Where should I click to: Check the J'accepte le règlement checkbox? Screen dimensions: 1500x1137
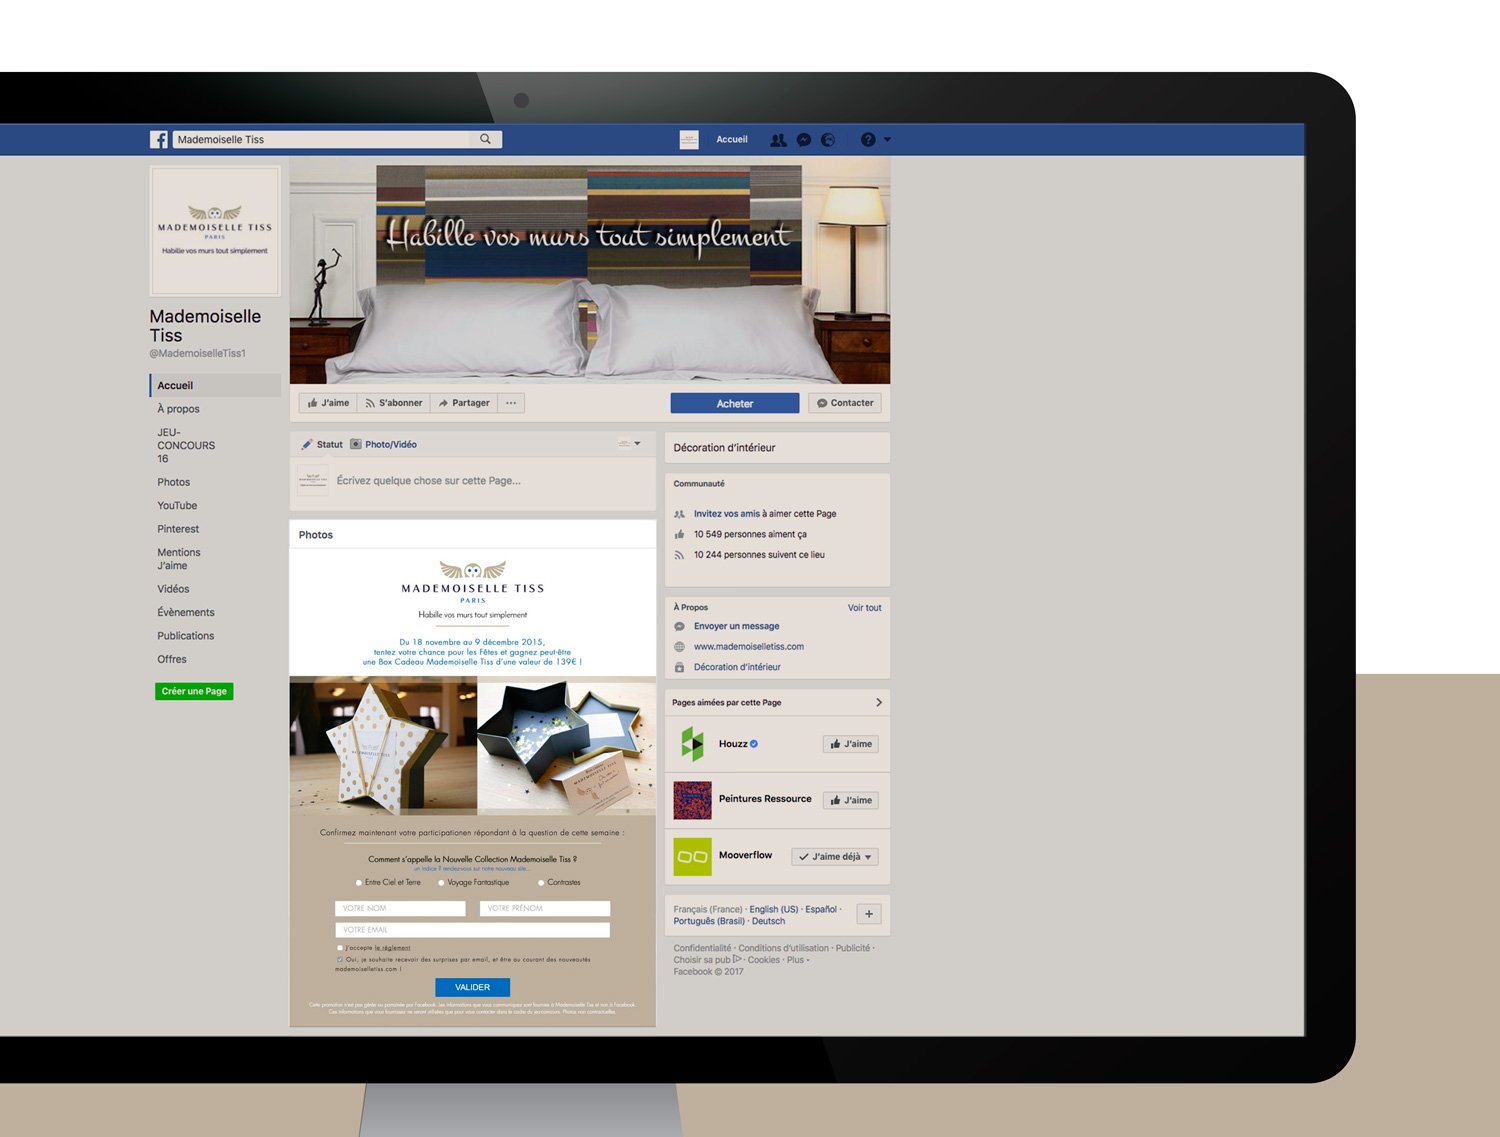point(340,947)
